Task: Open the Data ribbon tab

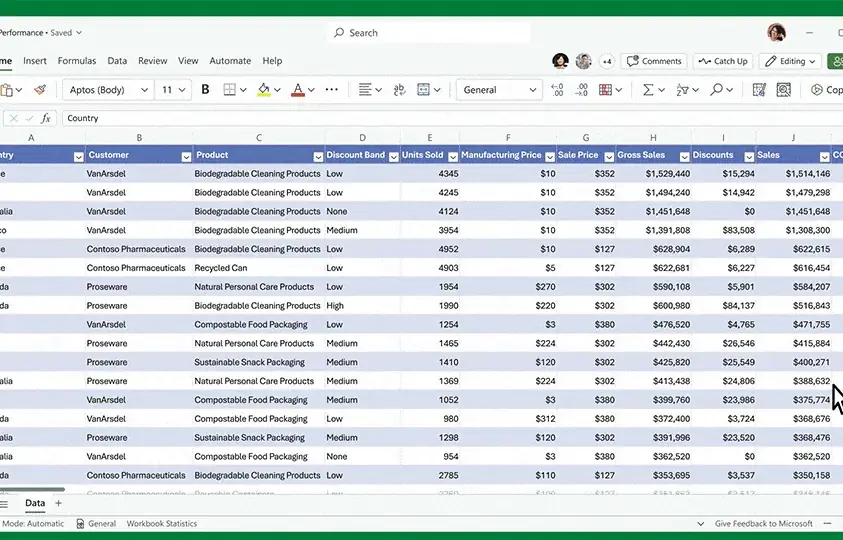Action: click(x=117, y=61)
